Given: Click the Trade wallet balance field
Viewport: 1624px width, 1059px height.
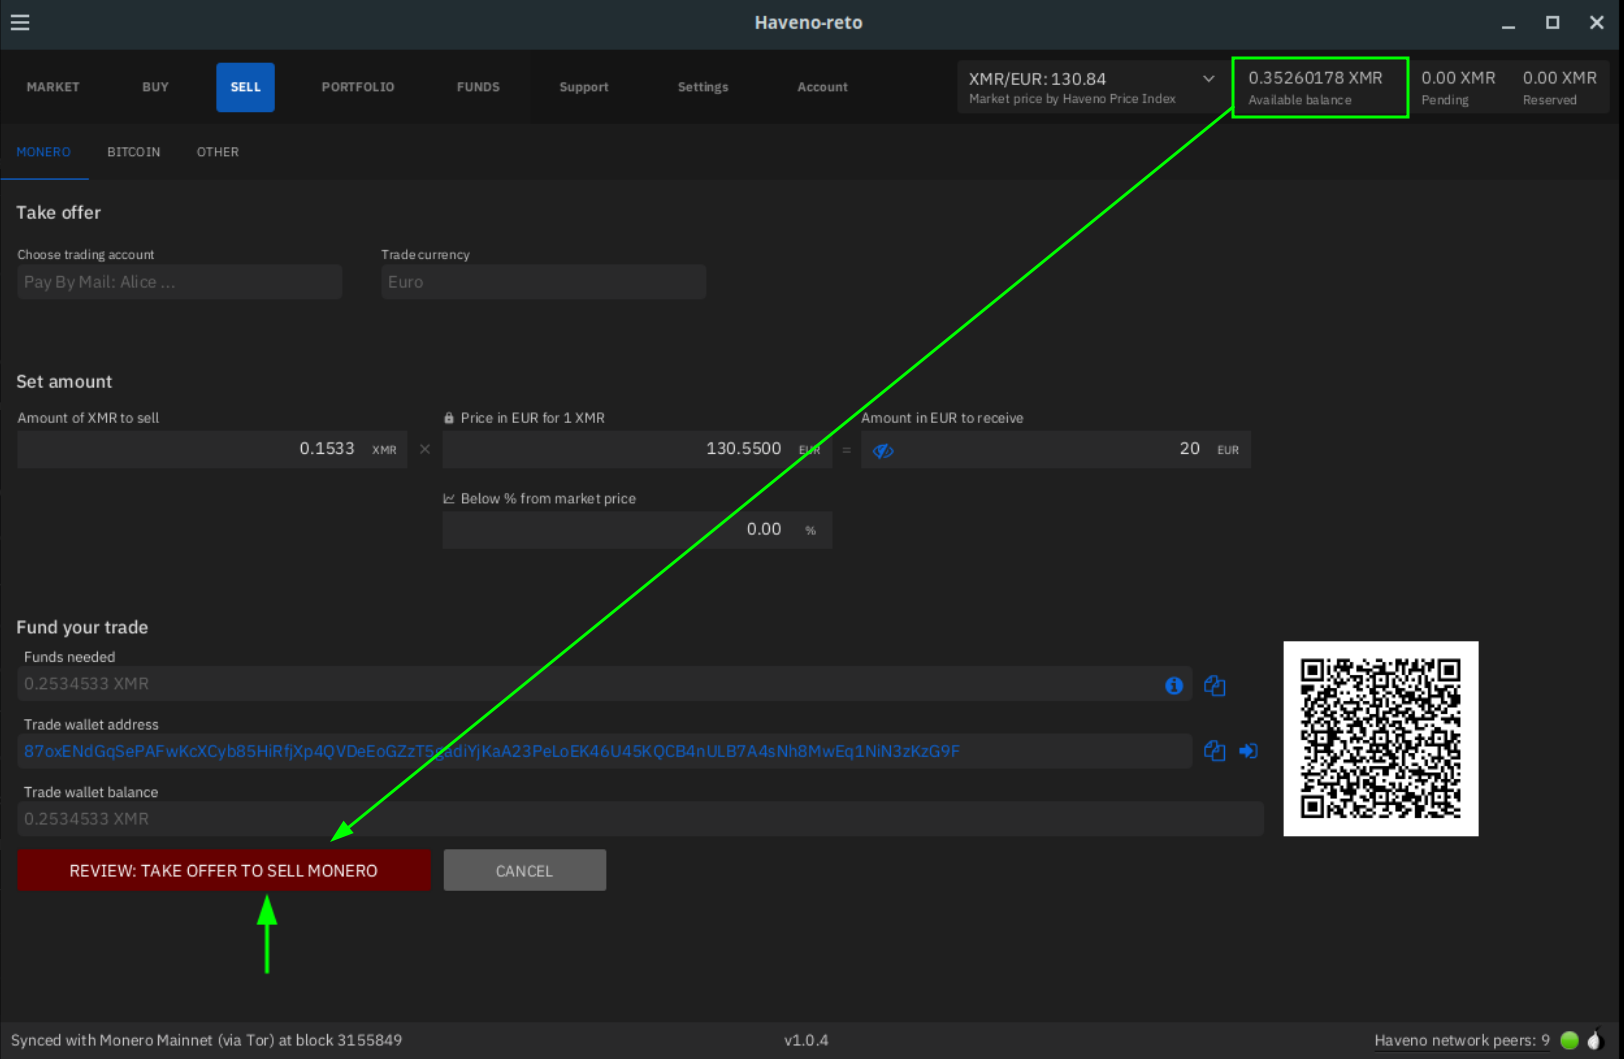Looking at the screenshot, I should (640, 819).
